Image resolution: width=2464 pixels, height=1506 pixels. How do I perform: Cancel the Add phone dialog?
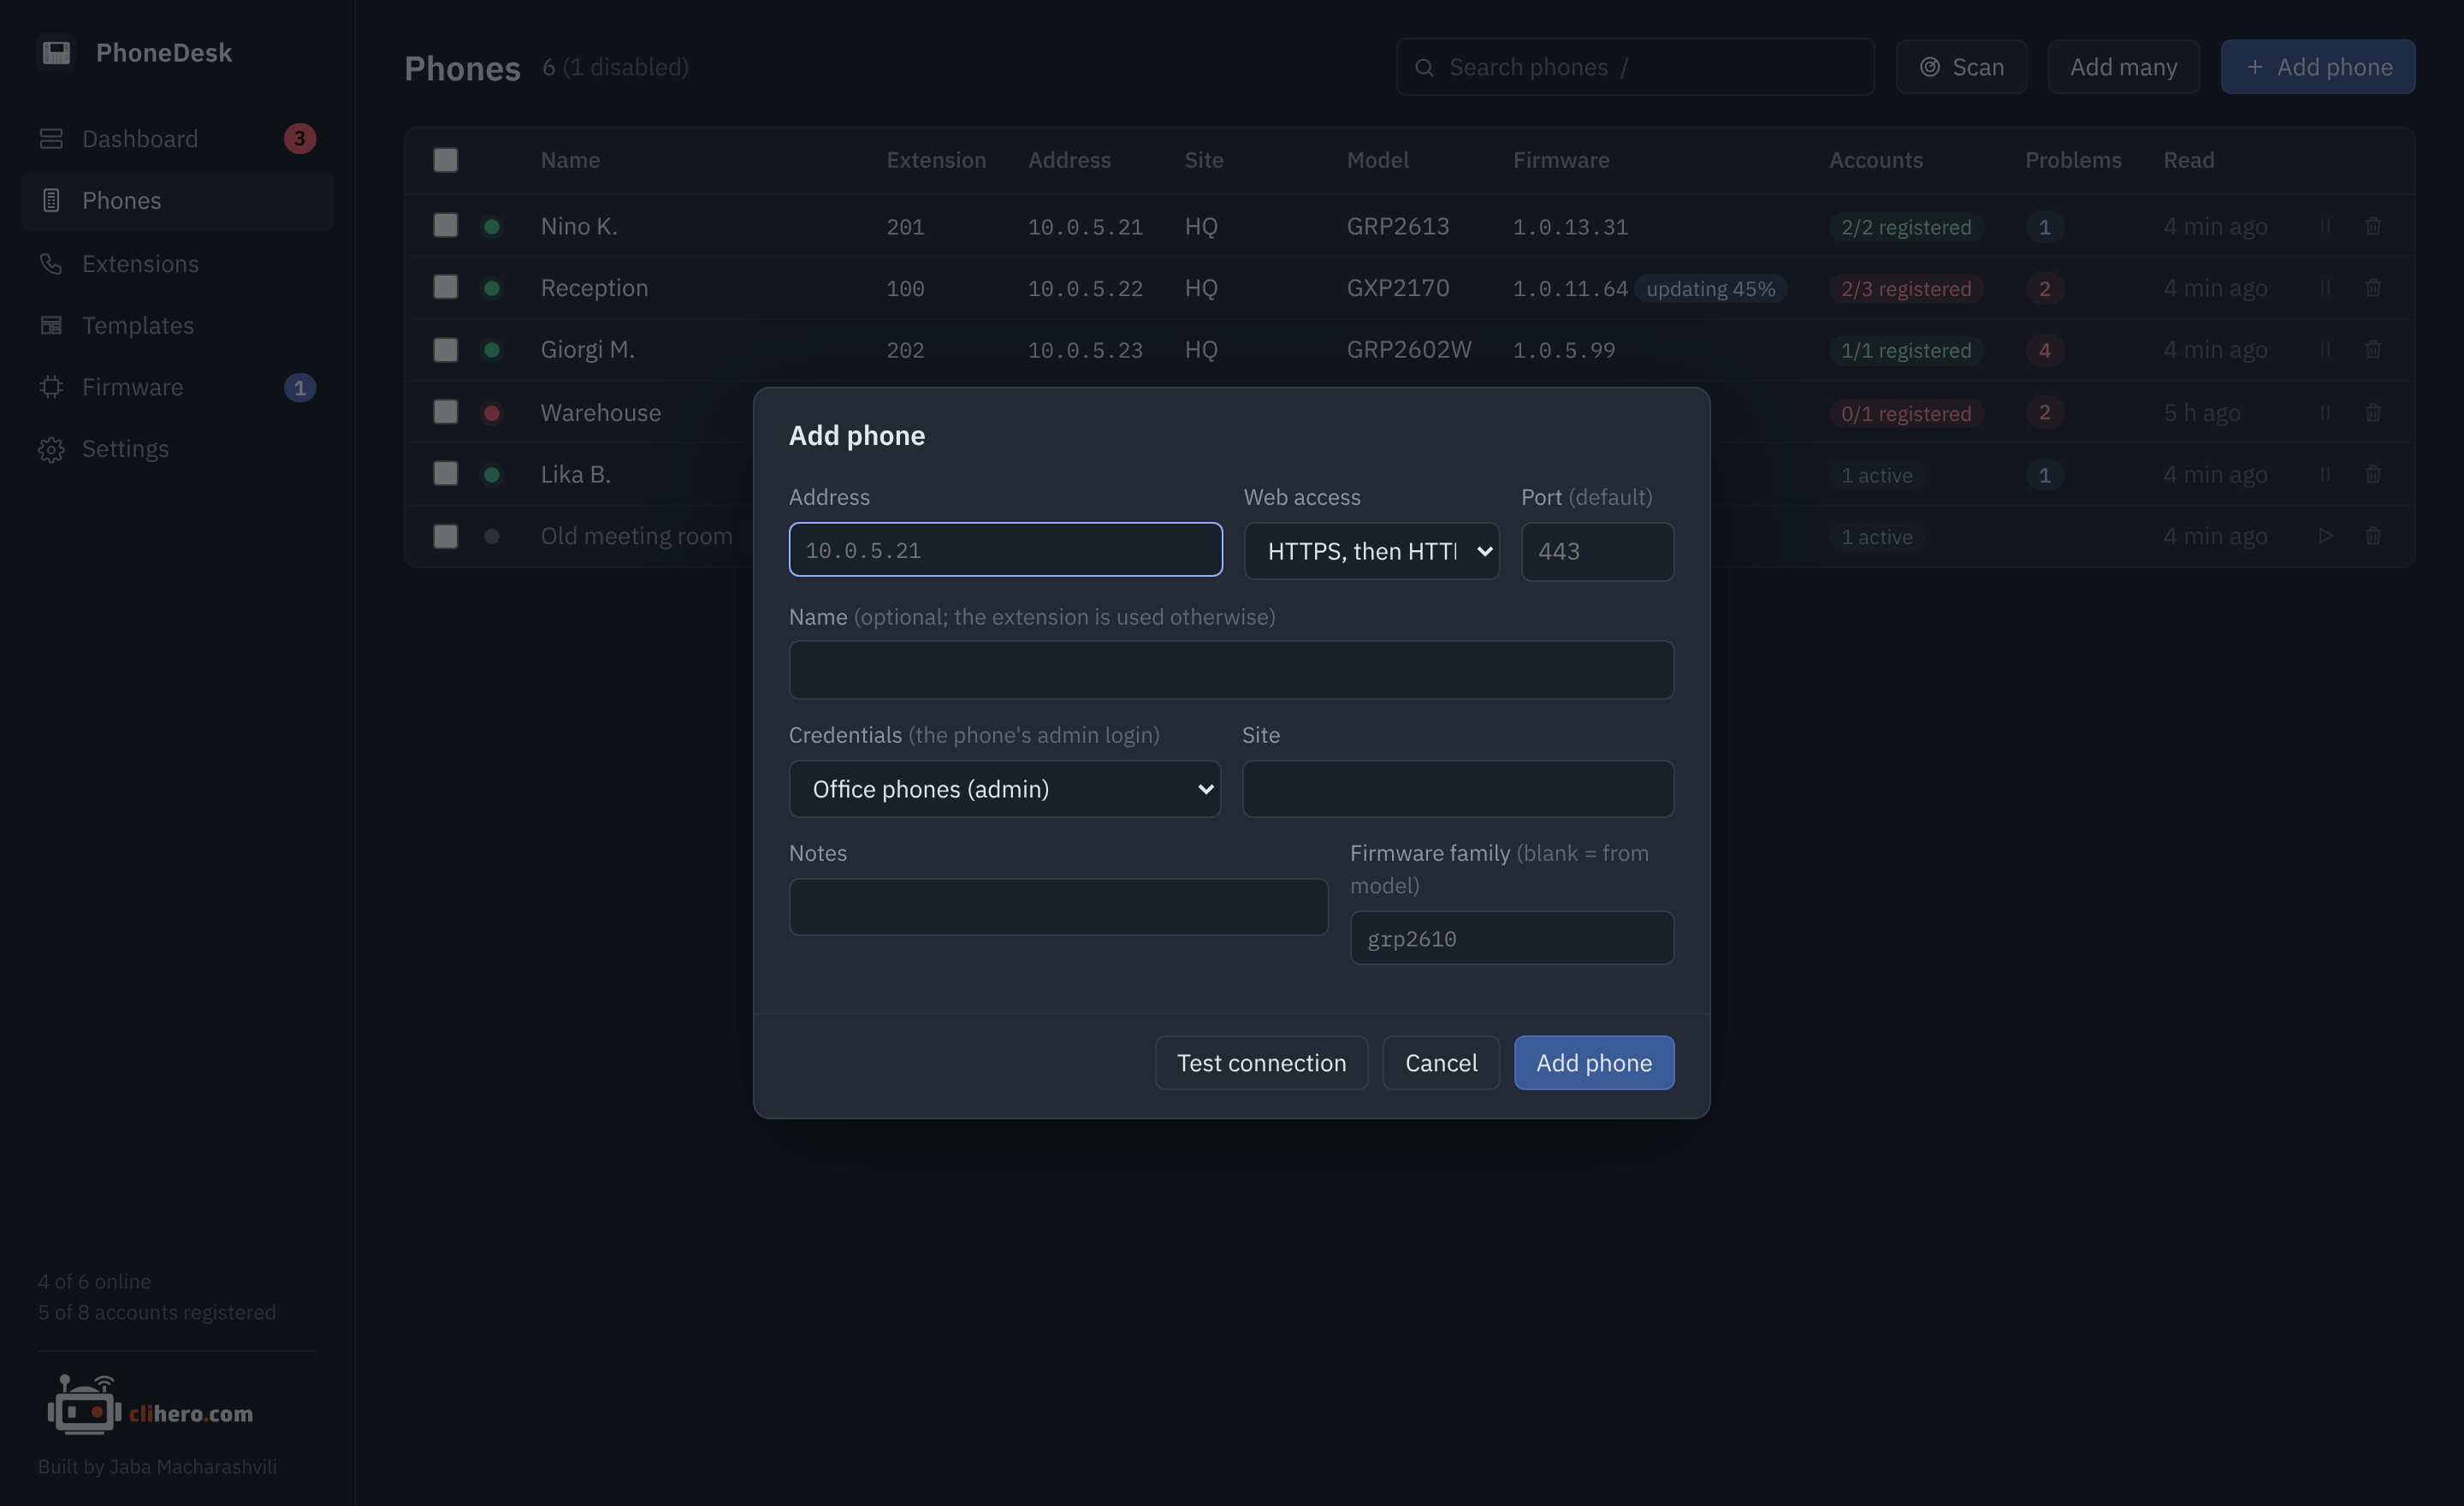(x=1441, y=1063)
